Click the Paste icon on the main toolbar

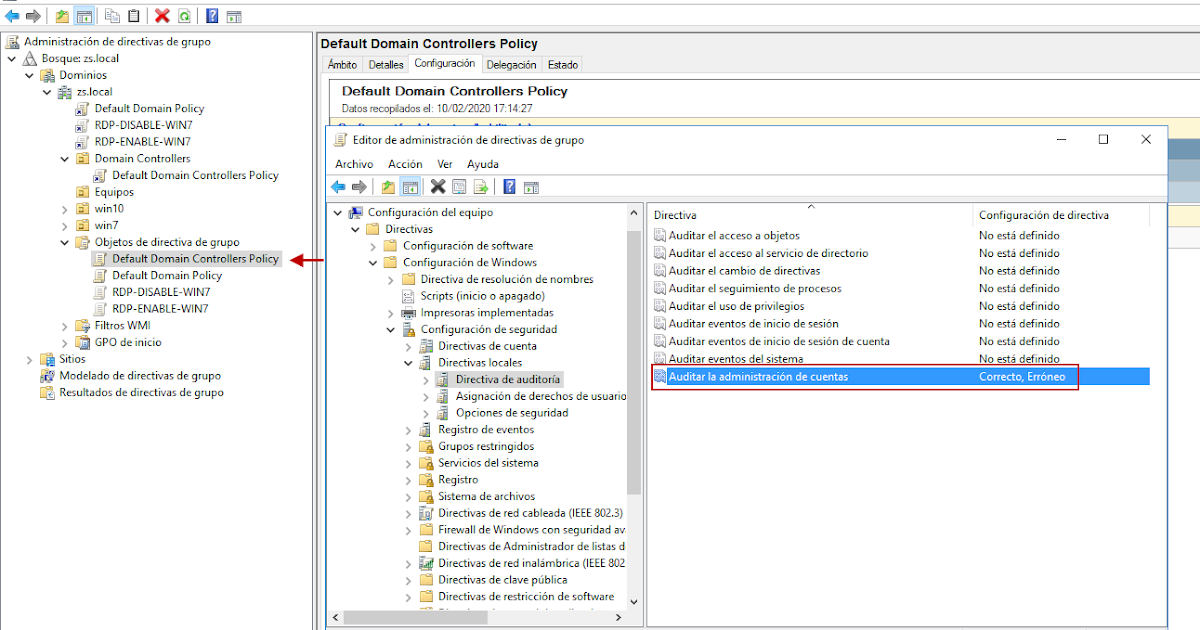coord(131,15)
